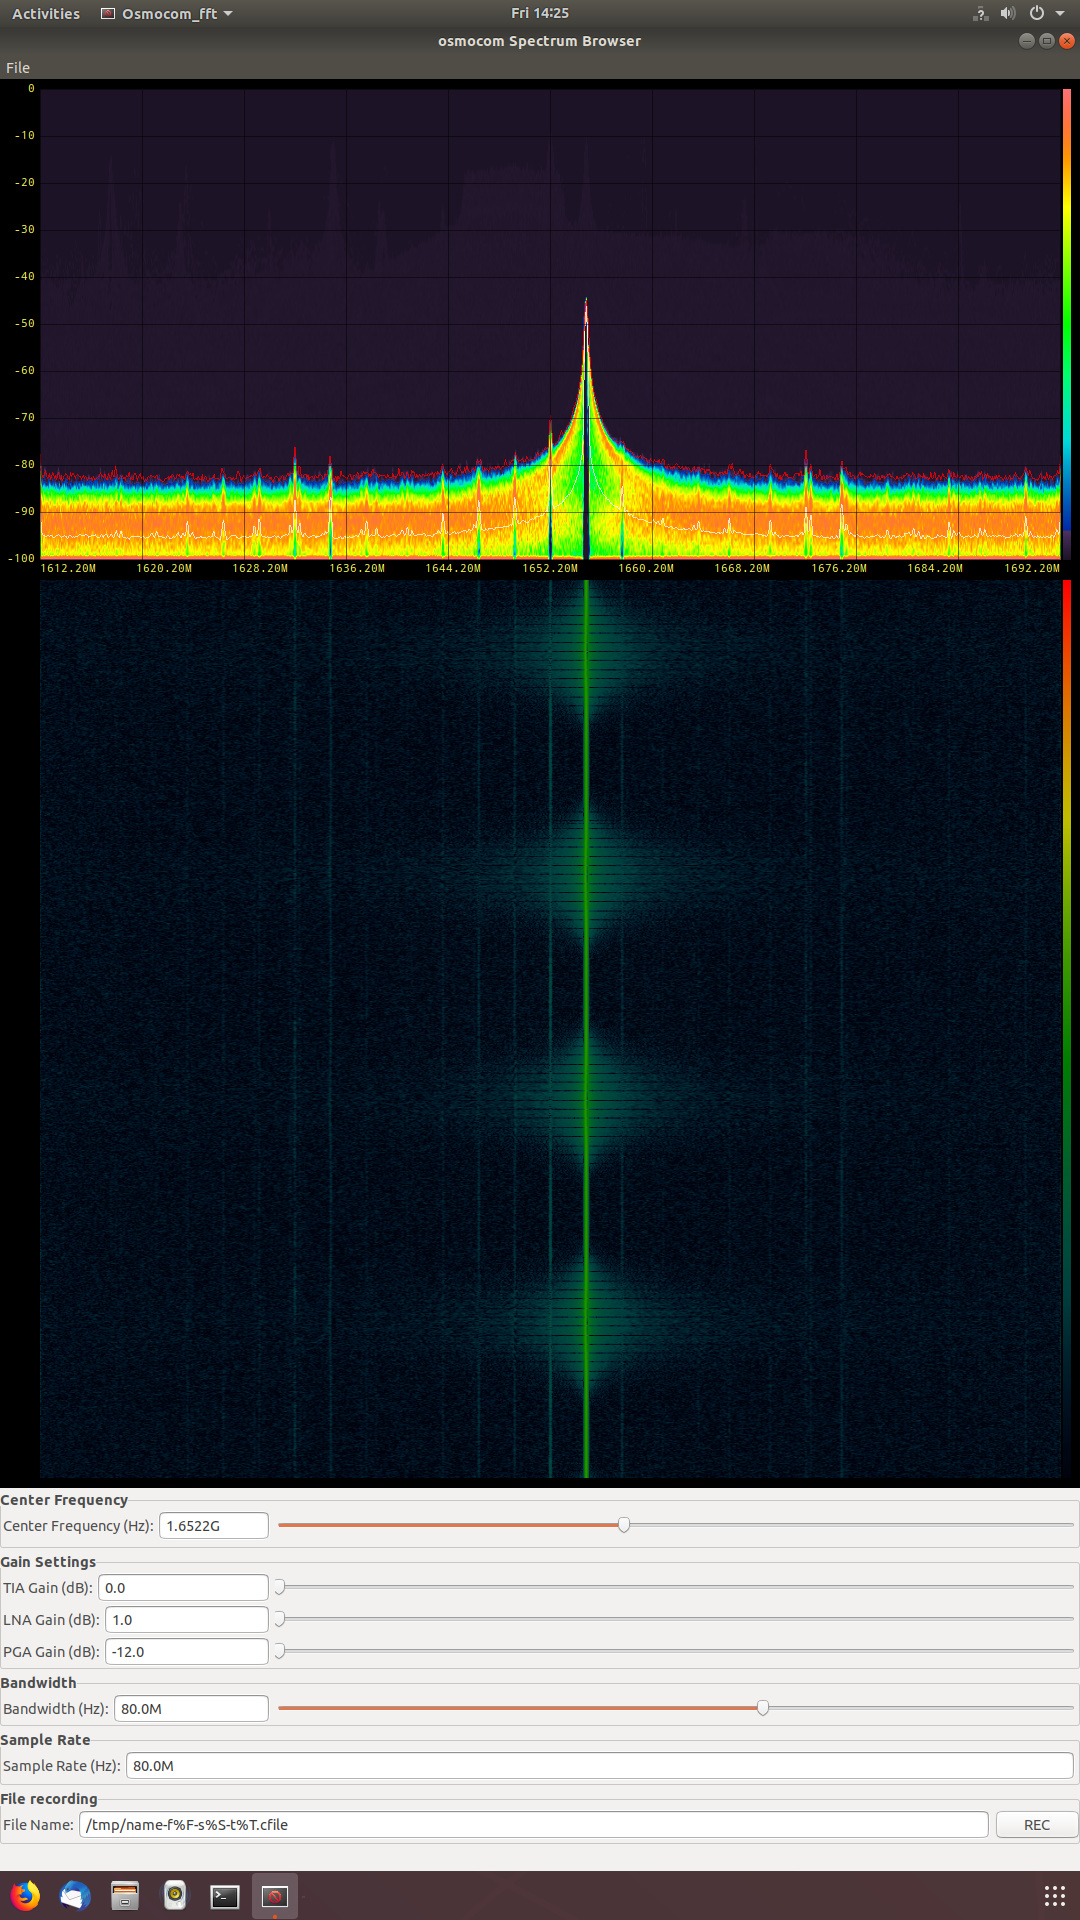
Task: Click the FFT plot color scale bar
Action: [x=1067, y=323]
